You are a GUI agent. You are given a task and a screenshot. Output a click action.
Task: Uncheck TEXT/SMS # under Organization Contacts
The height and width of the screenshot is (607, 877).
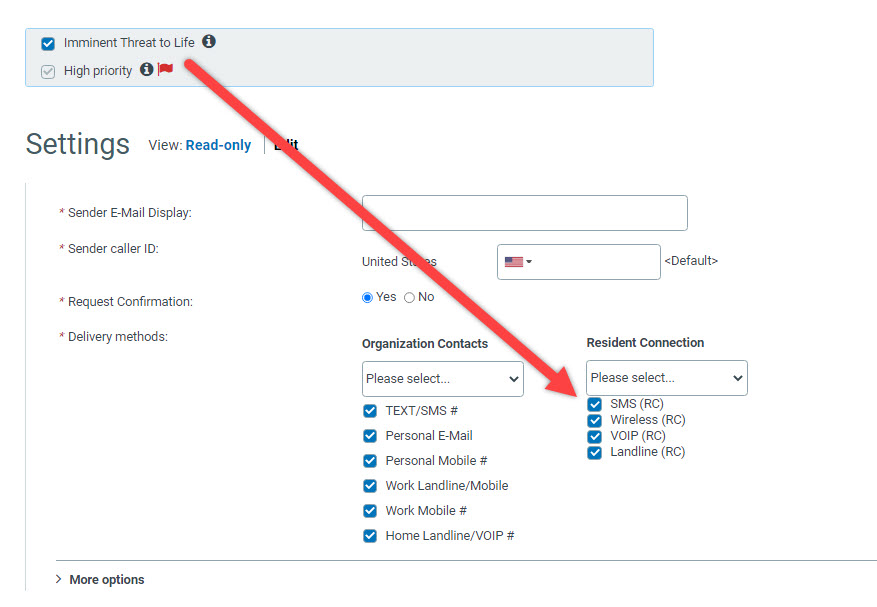[370, 410]
